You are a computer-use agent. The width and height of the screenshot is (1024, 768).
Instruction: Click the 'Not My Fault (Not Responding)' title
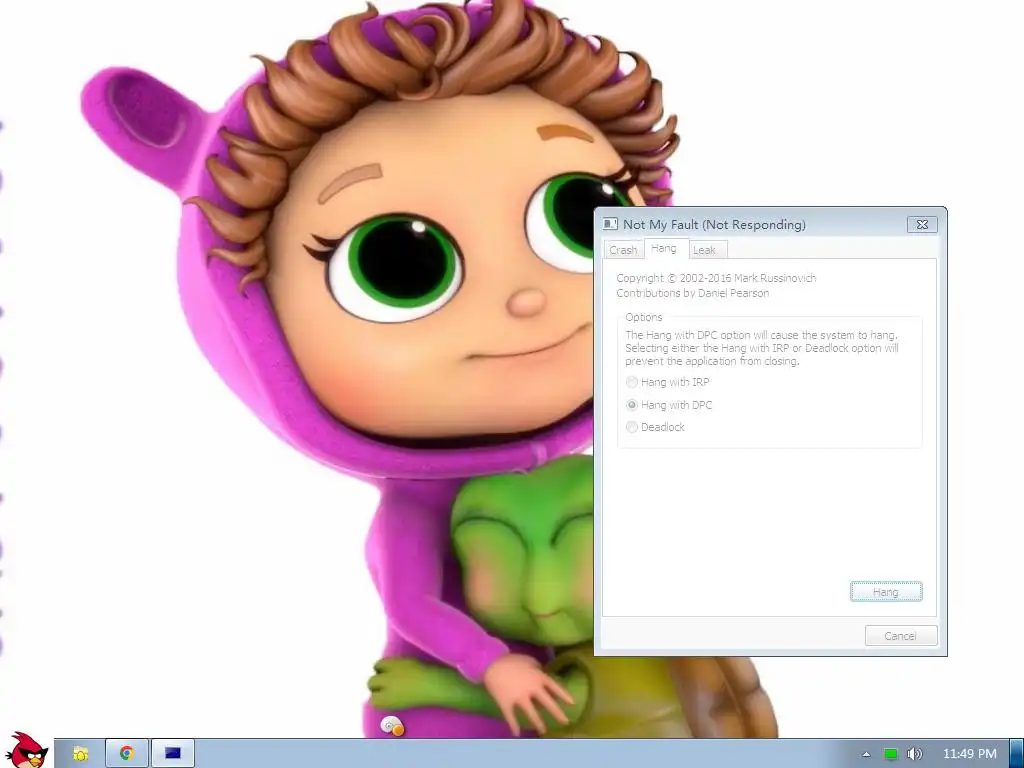(714, 225)
